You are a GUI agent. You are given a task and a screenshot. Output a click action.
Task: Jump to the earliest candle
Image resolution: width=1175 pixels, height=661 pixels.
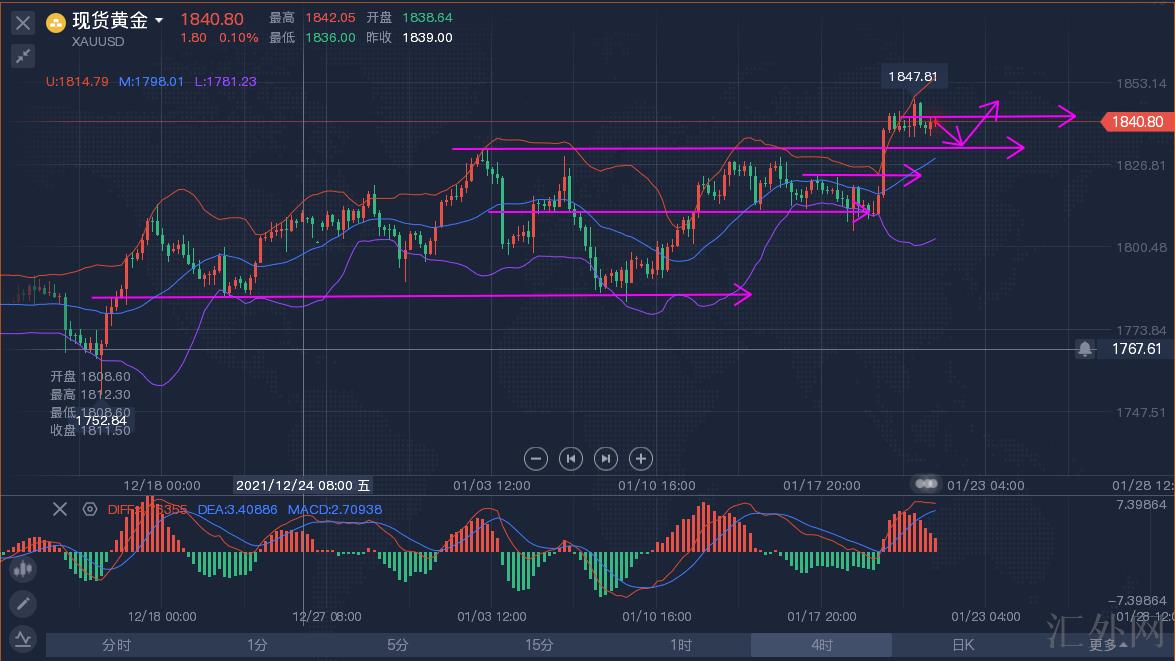571,459
